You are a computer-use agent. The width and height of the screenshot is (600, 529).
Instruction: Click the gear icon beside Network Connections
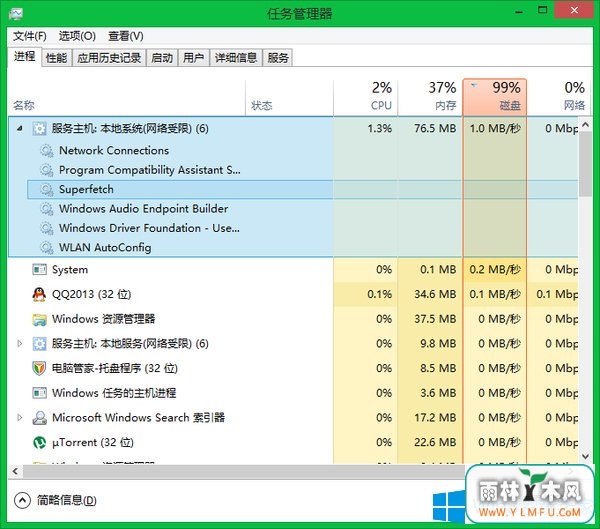tap(47, 150)
